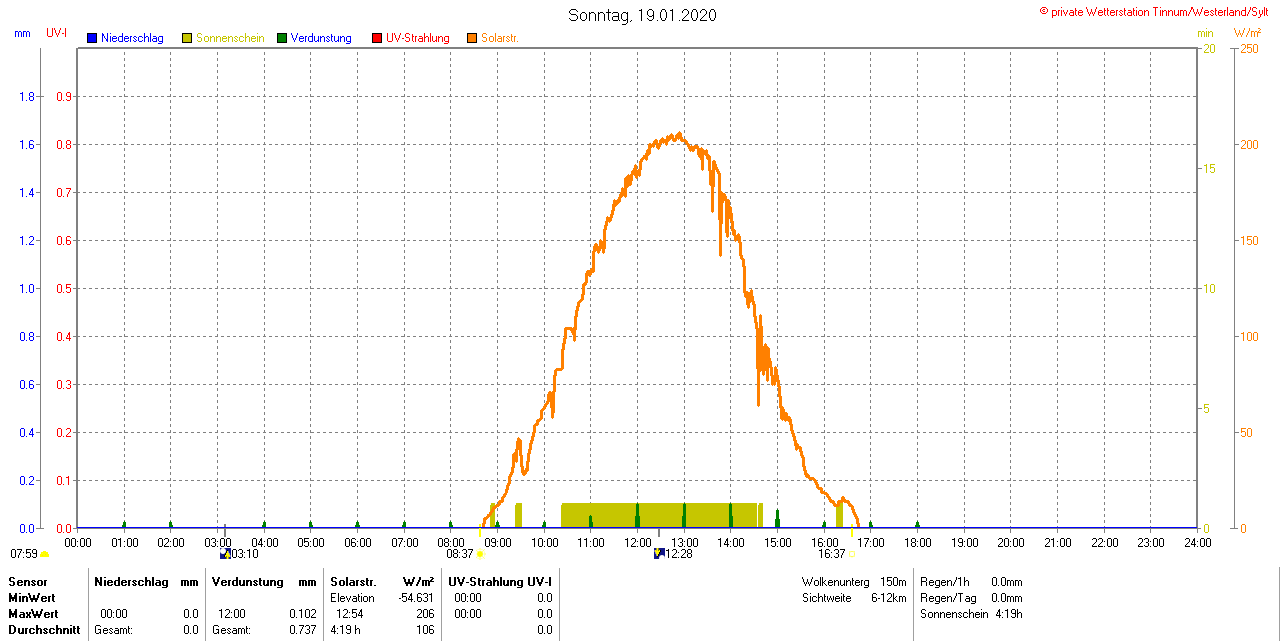1280x641 pixels.
Task: Click the Wolkenunterg 150m reading
Action: [854, 582]
